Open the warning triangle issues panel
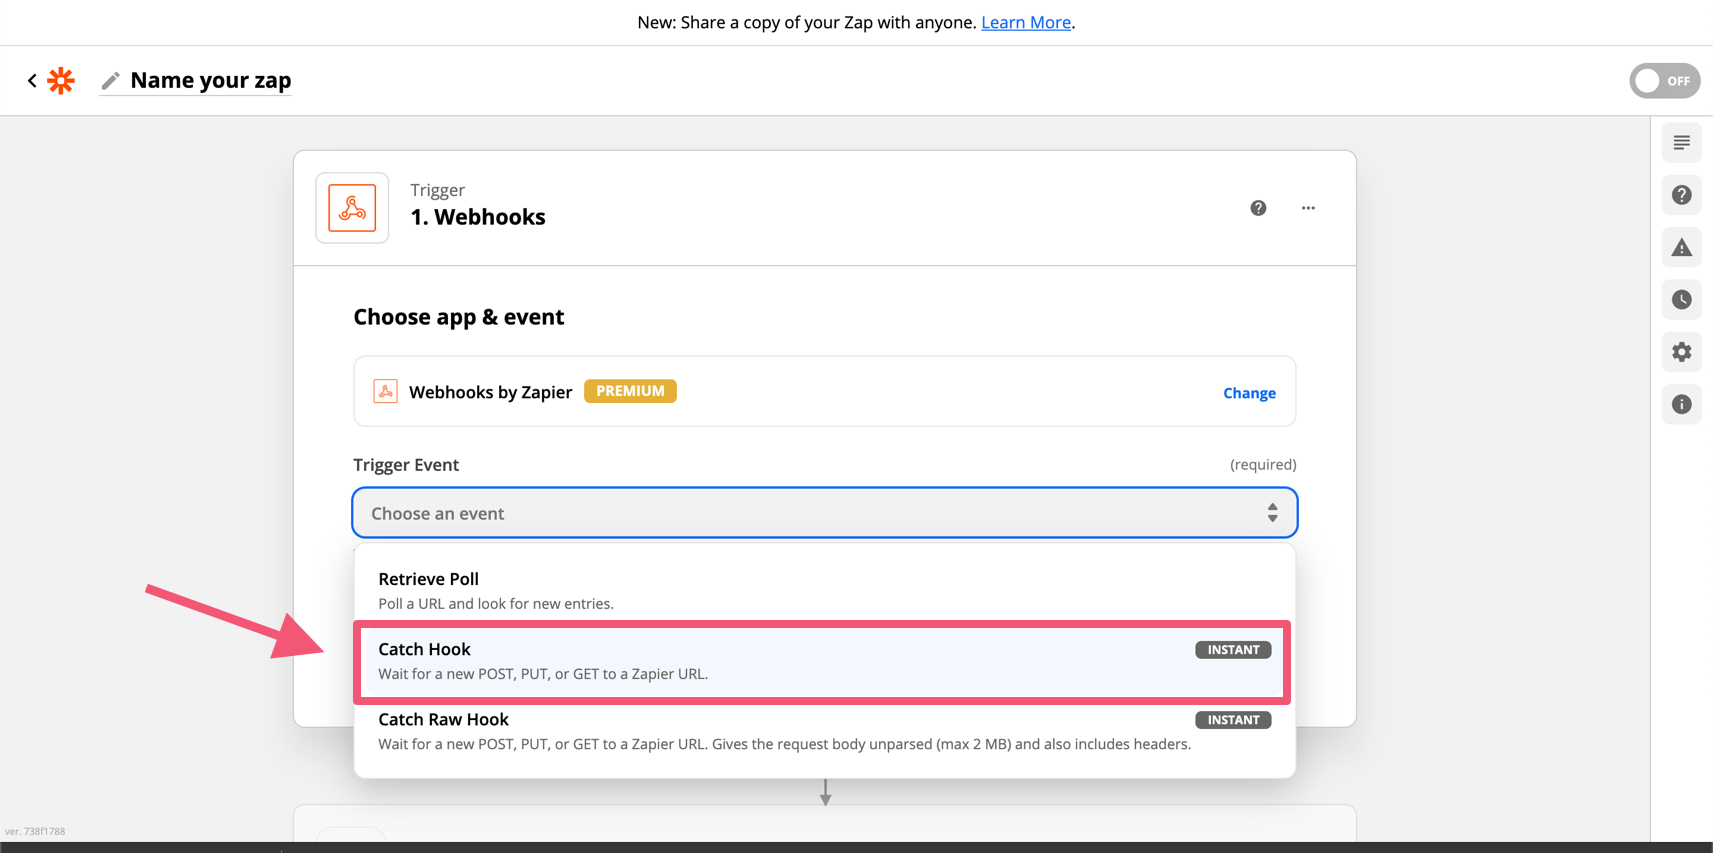This screenshot has height=853, width=1713. coord(1682,247)
